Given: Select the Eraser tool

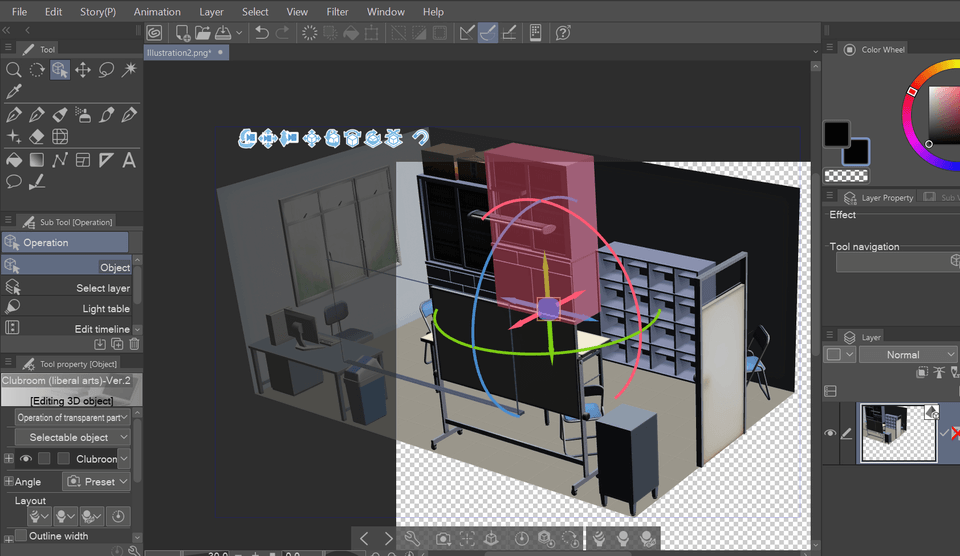Looking at the screenshot, I should click(x=37, y=137).
